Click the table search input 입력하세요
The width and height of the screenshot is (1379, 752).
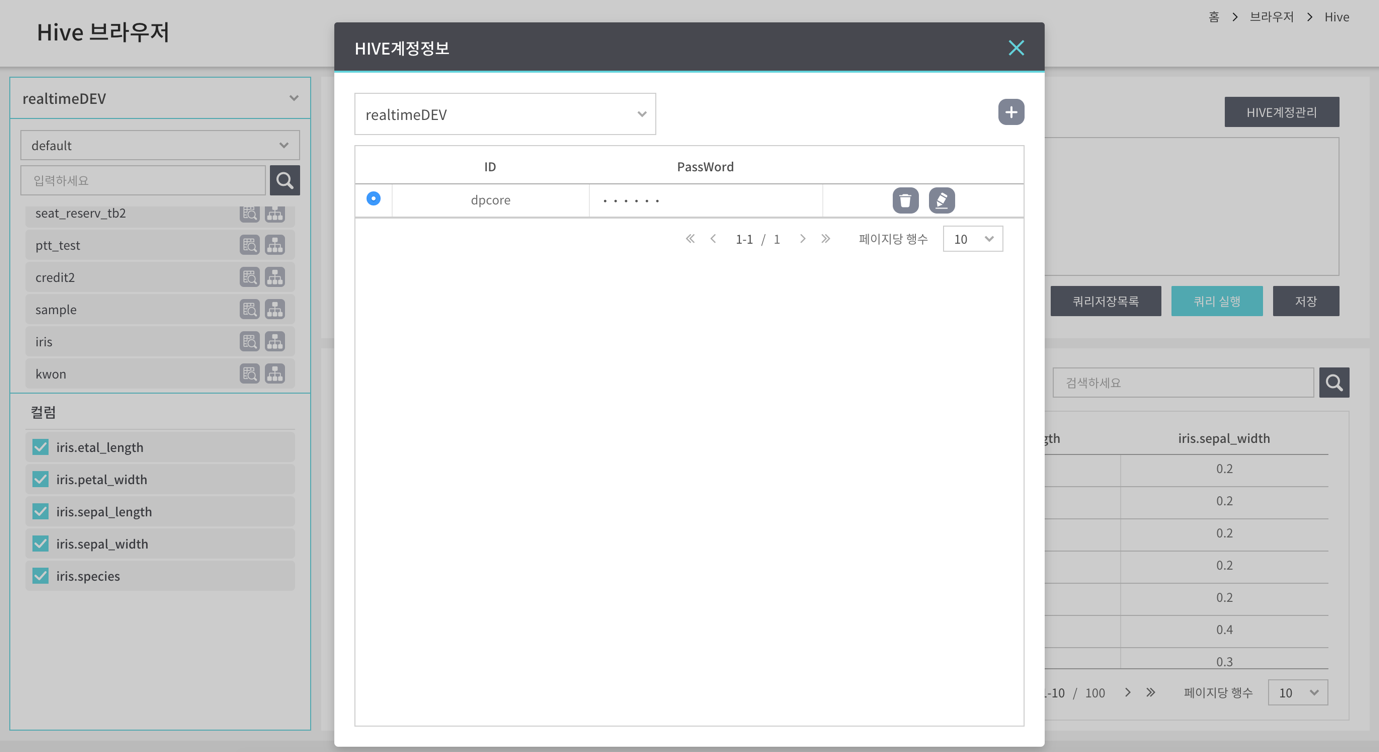143,180
